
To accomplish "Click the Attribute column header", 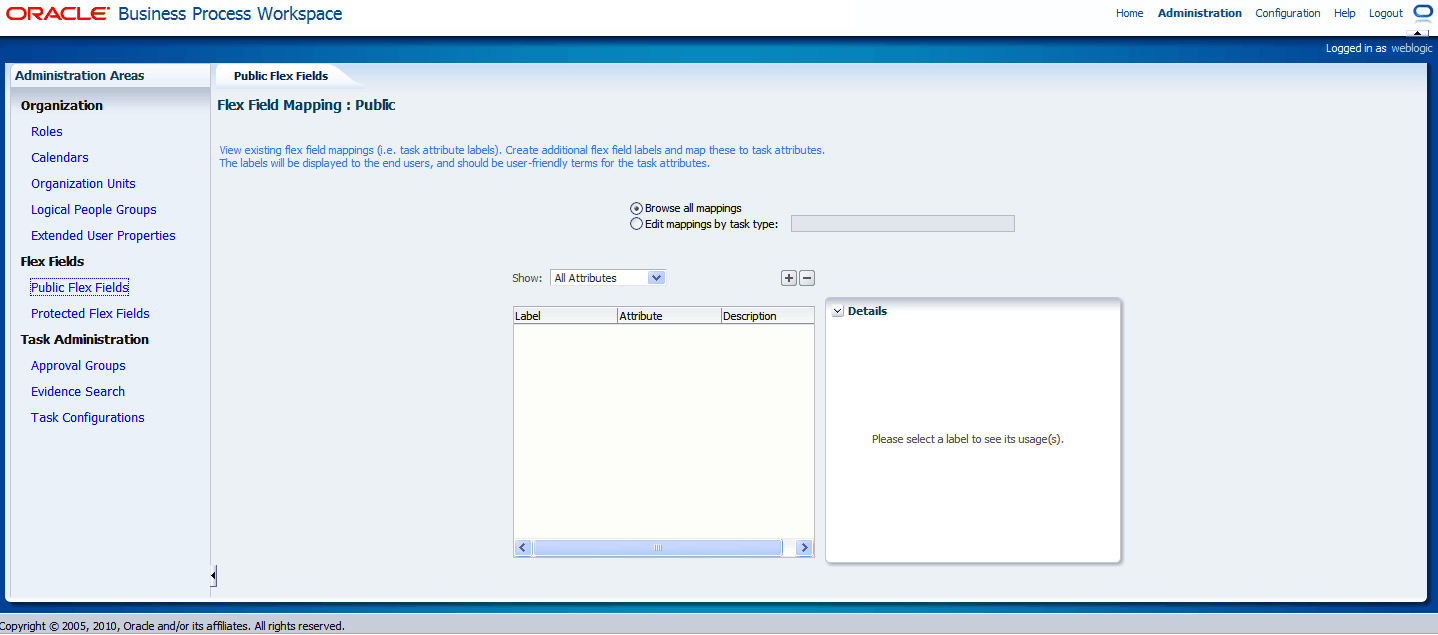I will 669,316.
